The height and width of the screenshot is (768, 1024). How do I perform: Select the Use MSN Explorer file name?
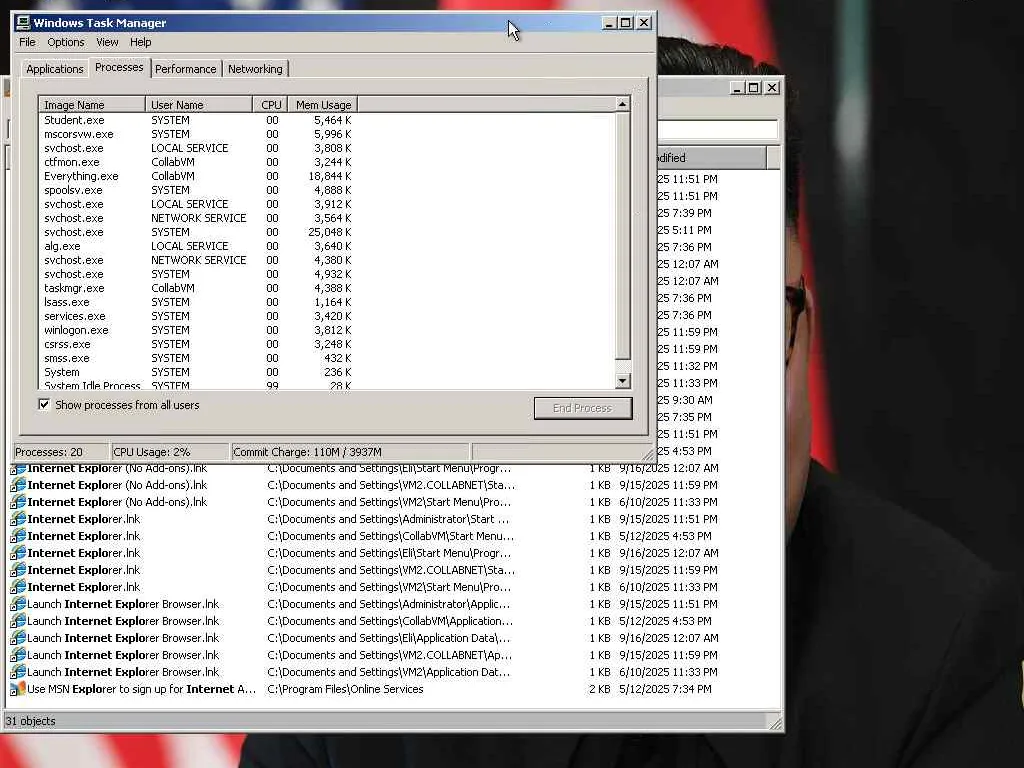(142, 689)
